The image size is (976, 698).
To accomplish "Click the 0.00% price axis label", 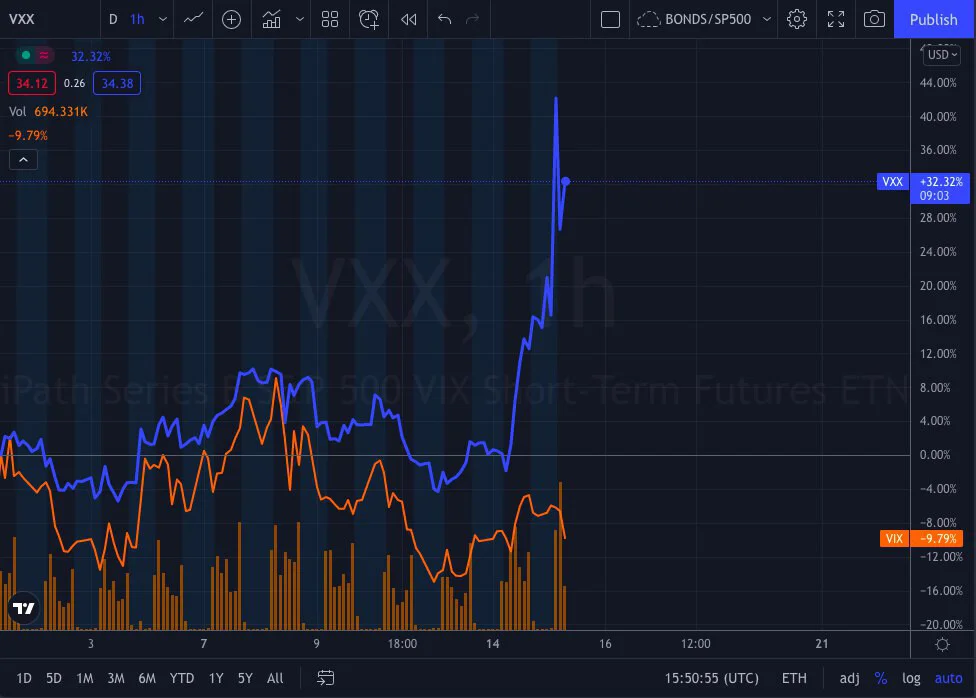I will pos(935,455).
